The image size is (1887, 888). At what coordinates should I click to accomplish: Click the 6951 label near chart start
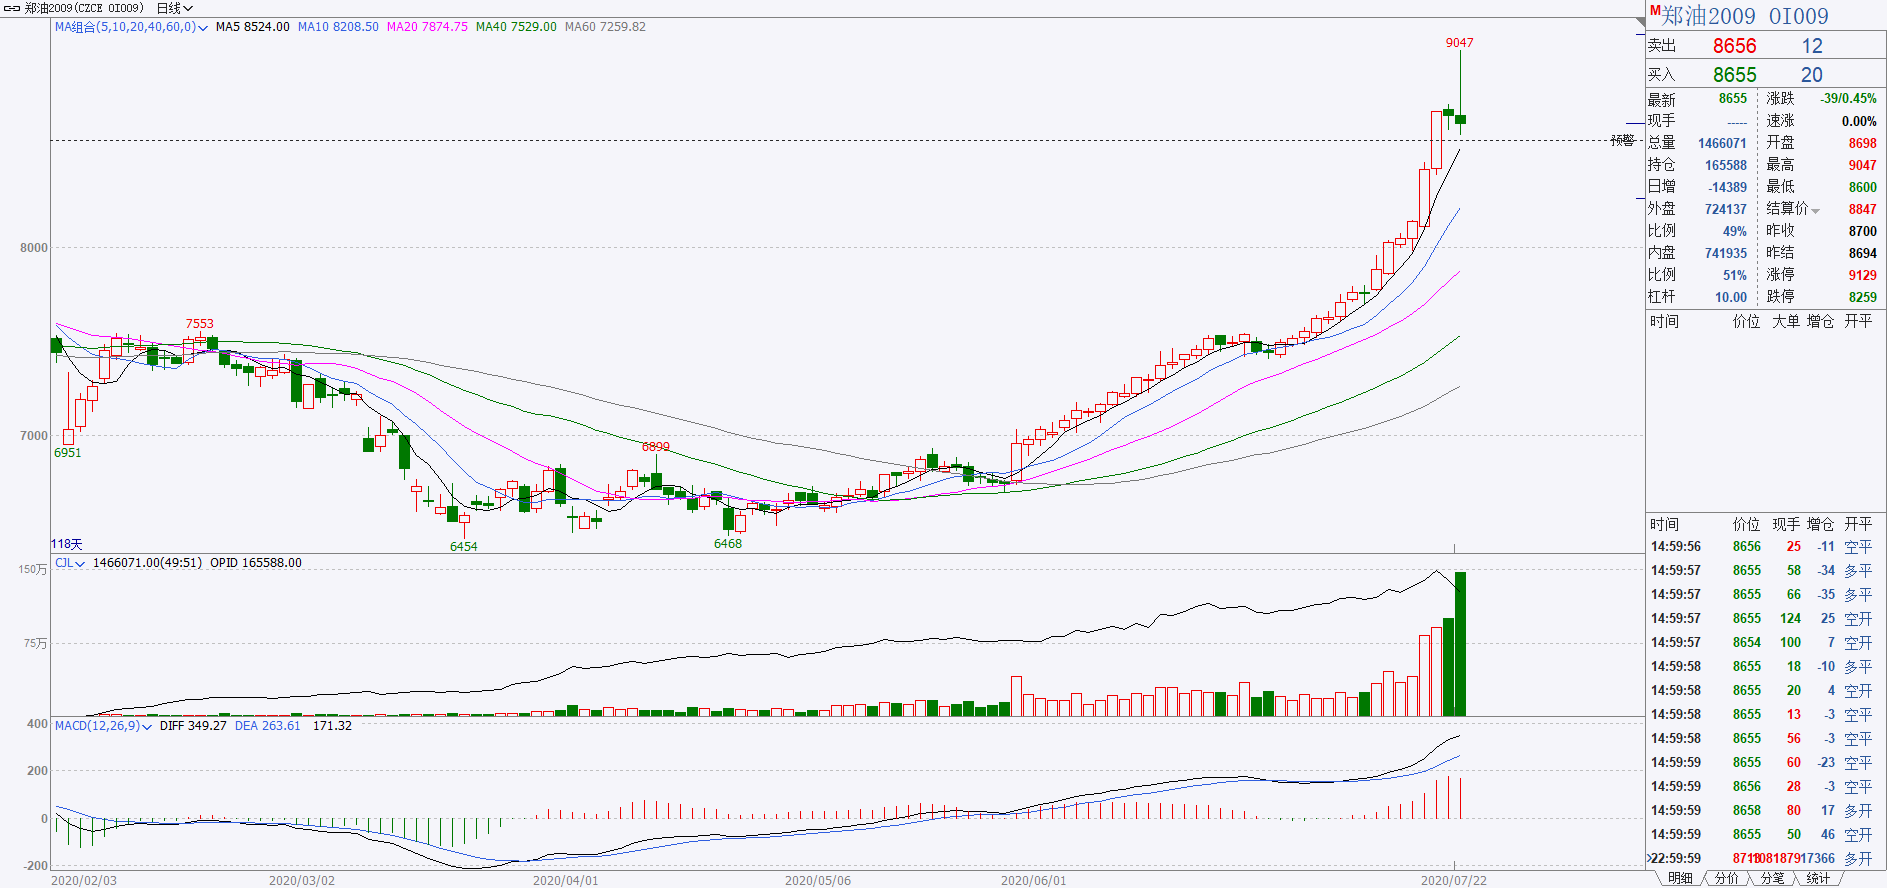pos(67,453)
